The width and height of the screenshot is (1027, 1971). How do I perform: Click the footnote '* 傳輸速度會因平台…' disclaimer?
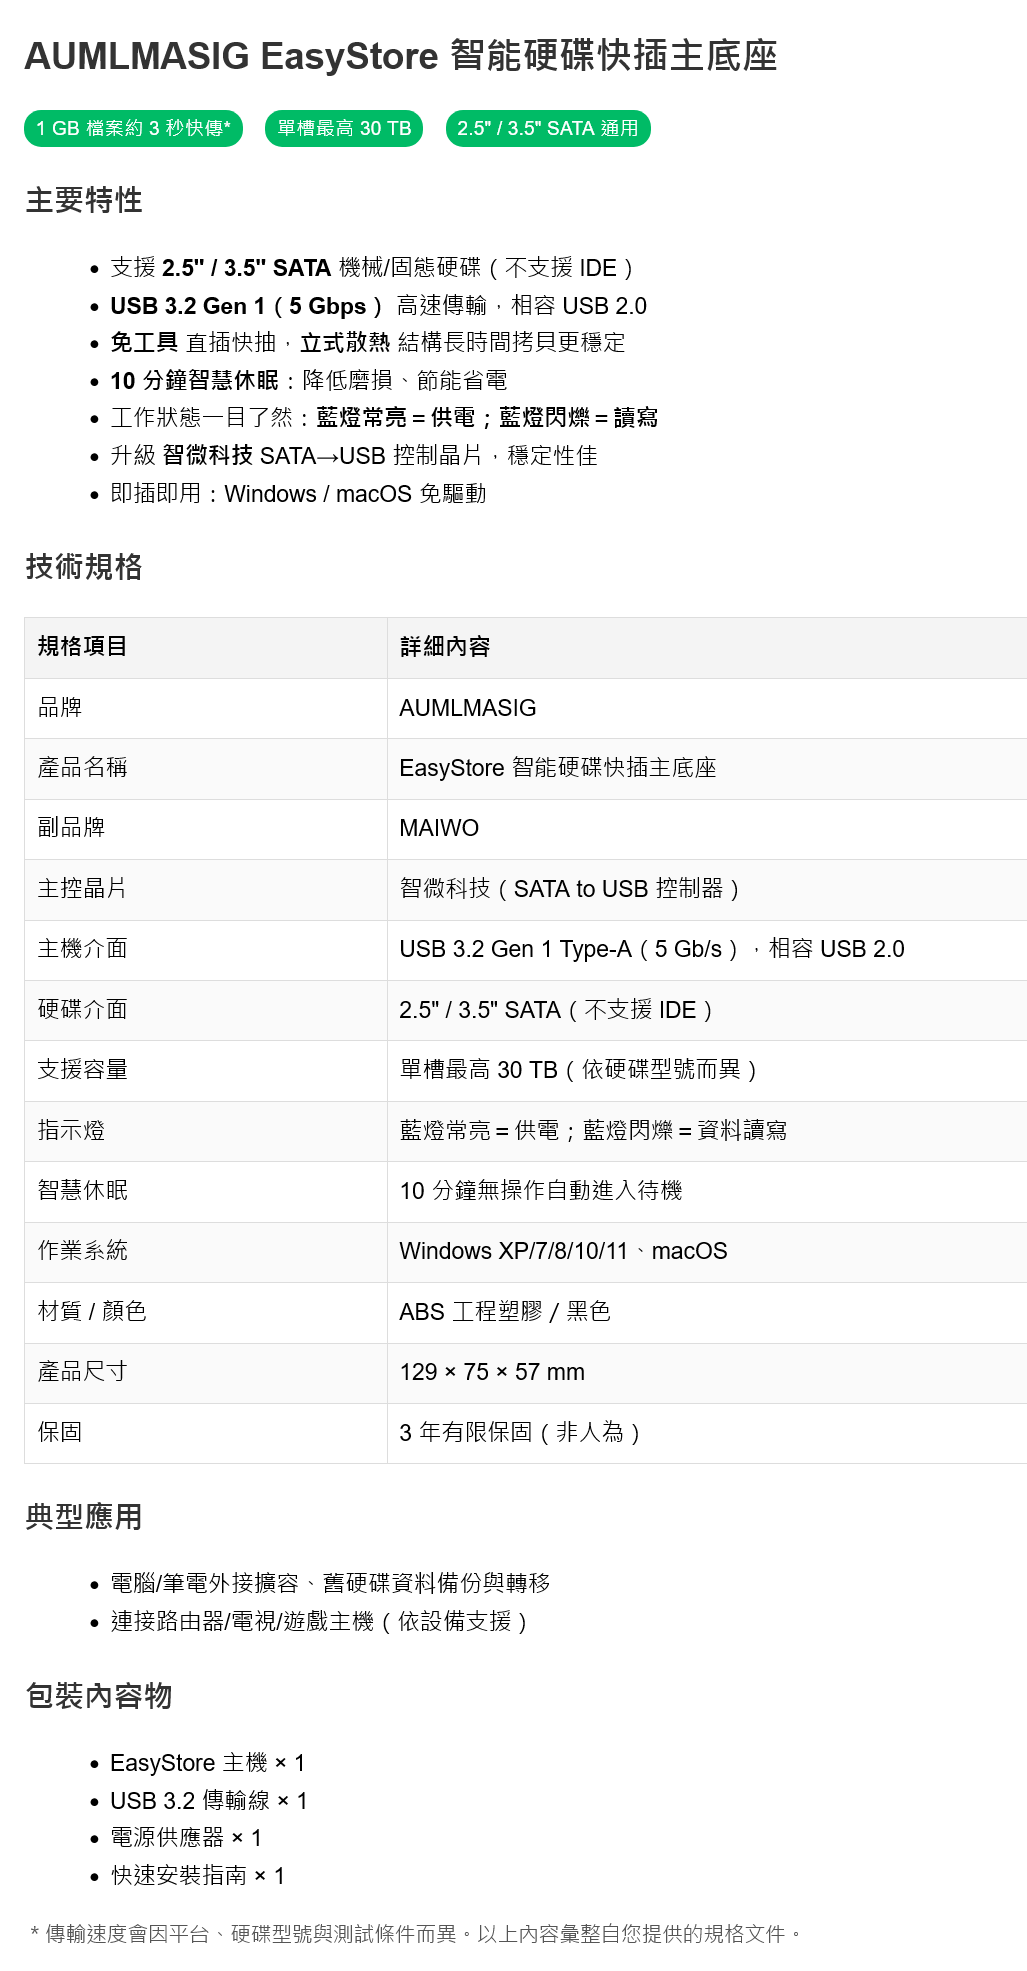pos(416,1934)
